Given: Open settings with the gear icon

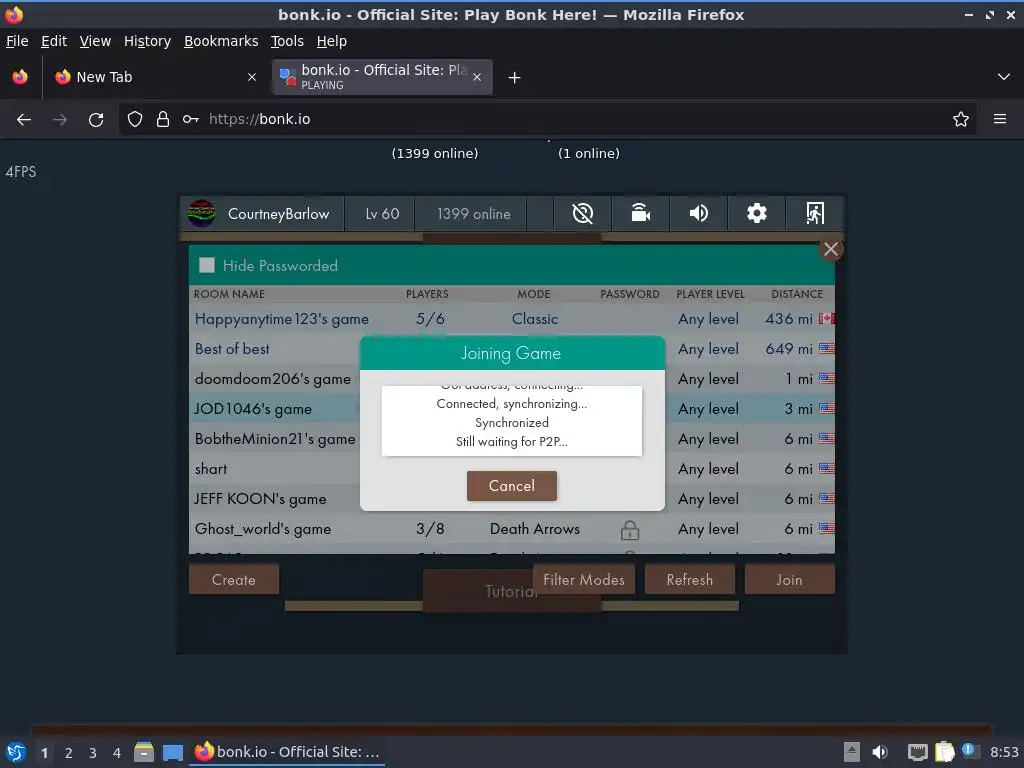Looking at the screenshot, I should [756, 213].
